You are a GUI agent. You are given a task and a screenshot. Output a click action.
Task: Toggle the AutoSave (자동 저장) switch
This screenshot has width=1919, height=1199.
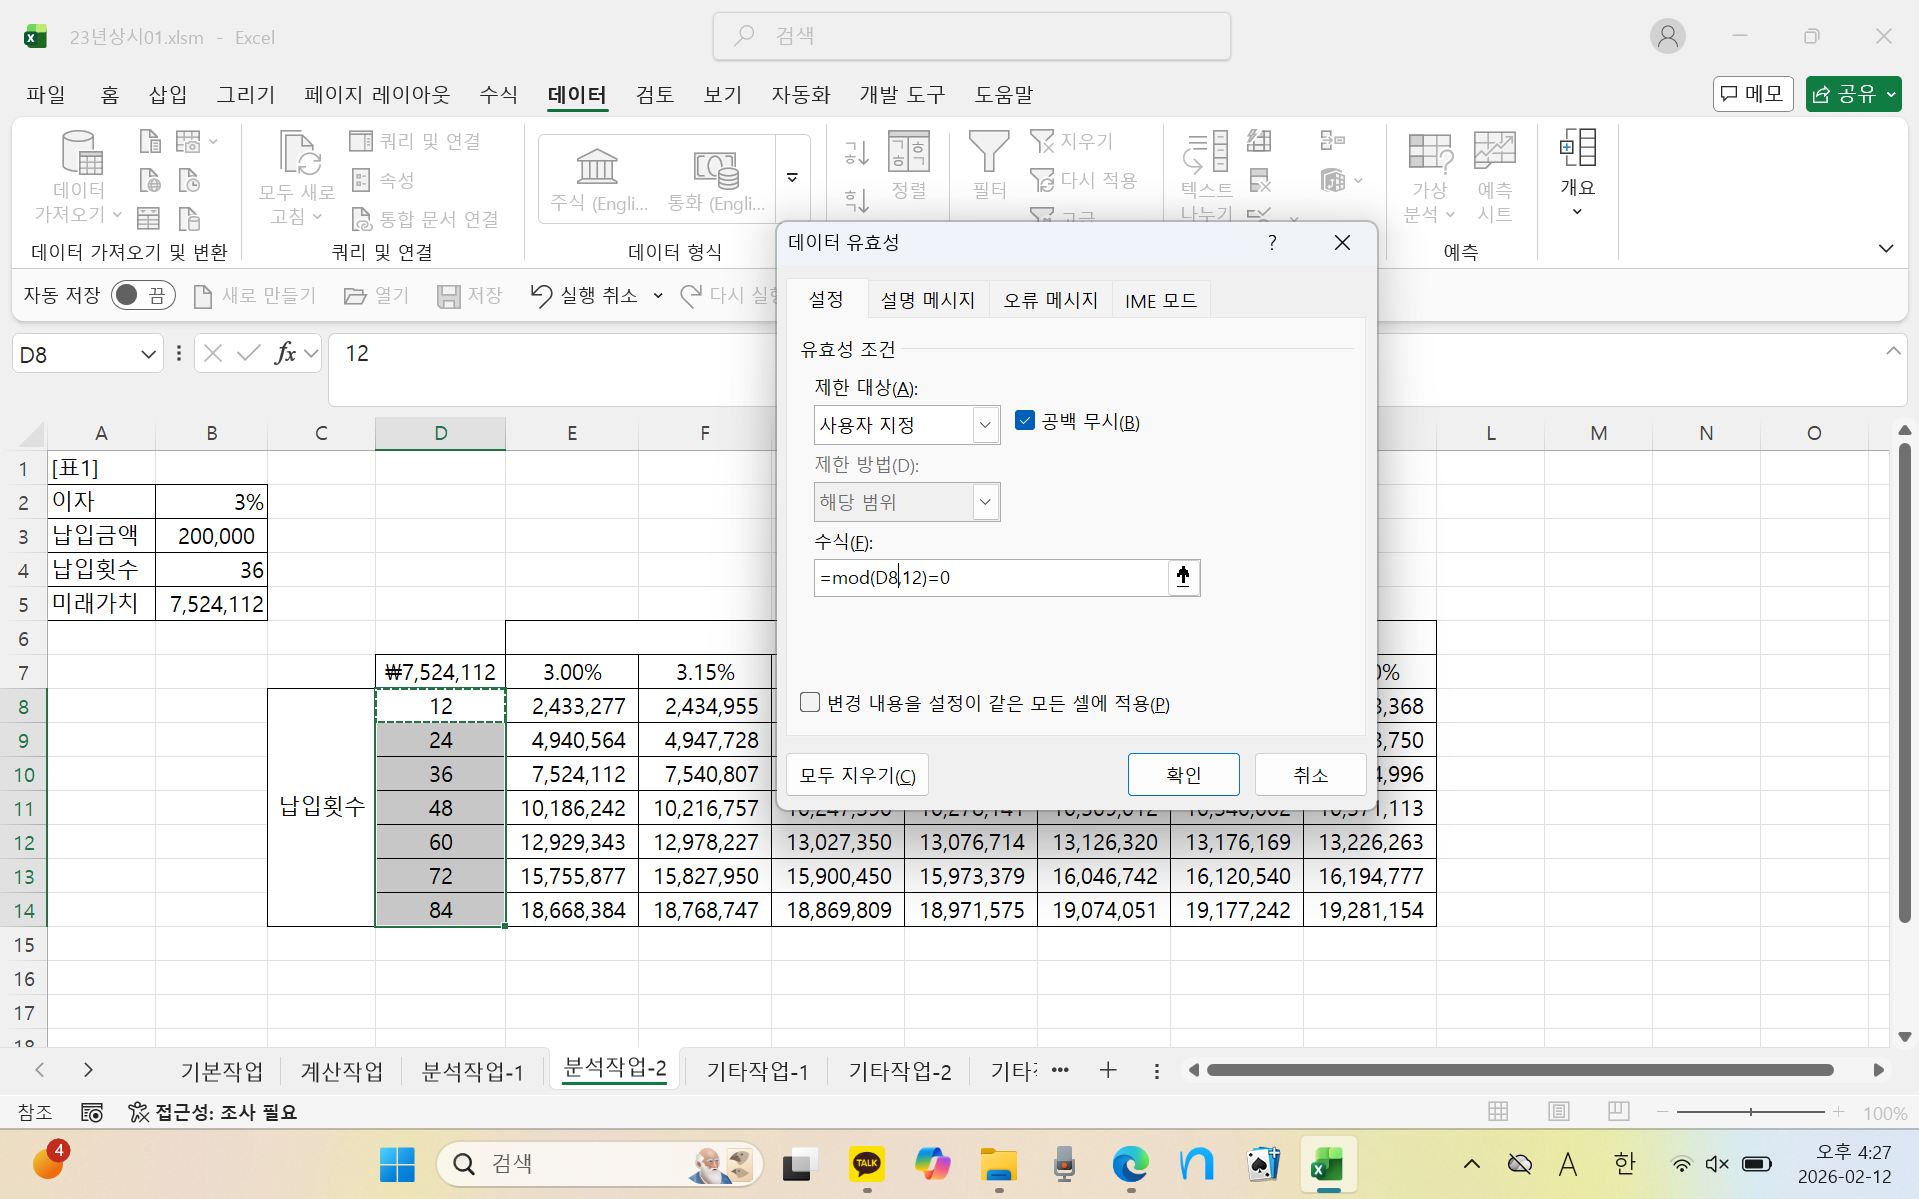(x=143, y=295)
